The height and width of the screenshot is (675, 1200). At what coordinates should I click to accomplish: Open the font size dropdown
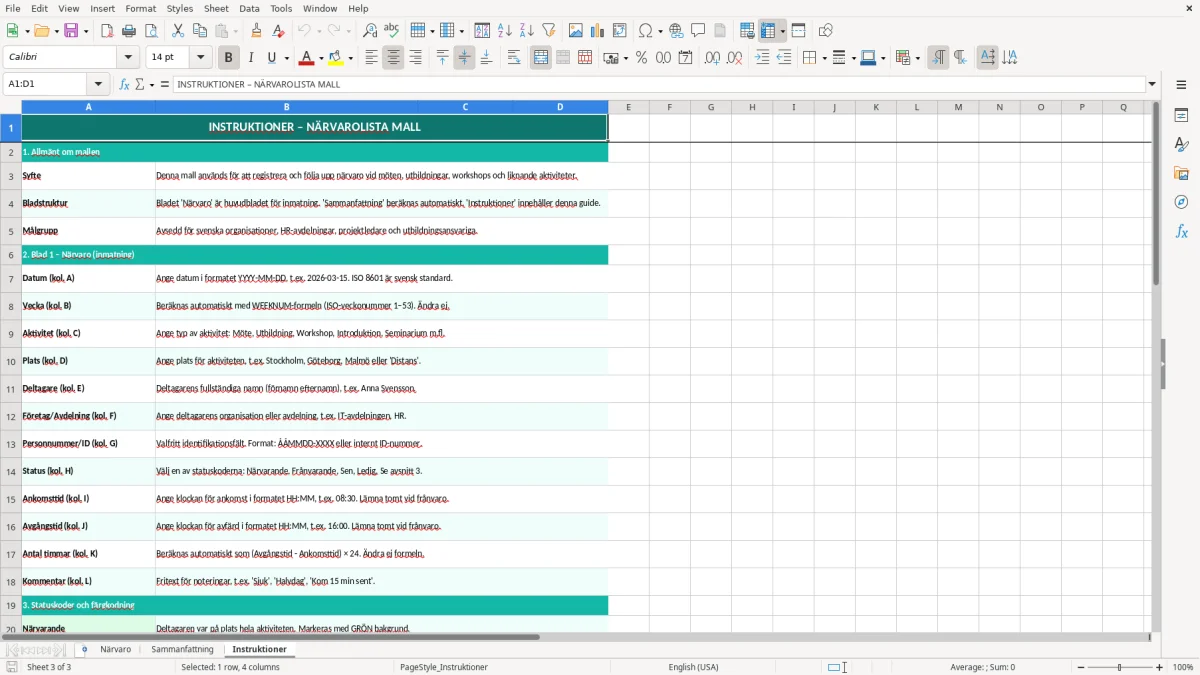coord(200,58)
